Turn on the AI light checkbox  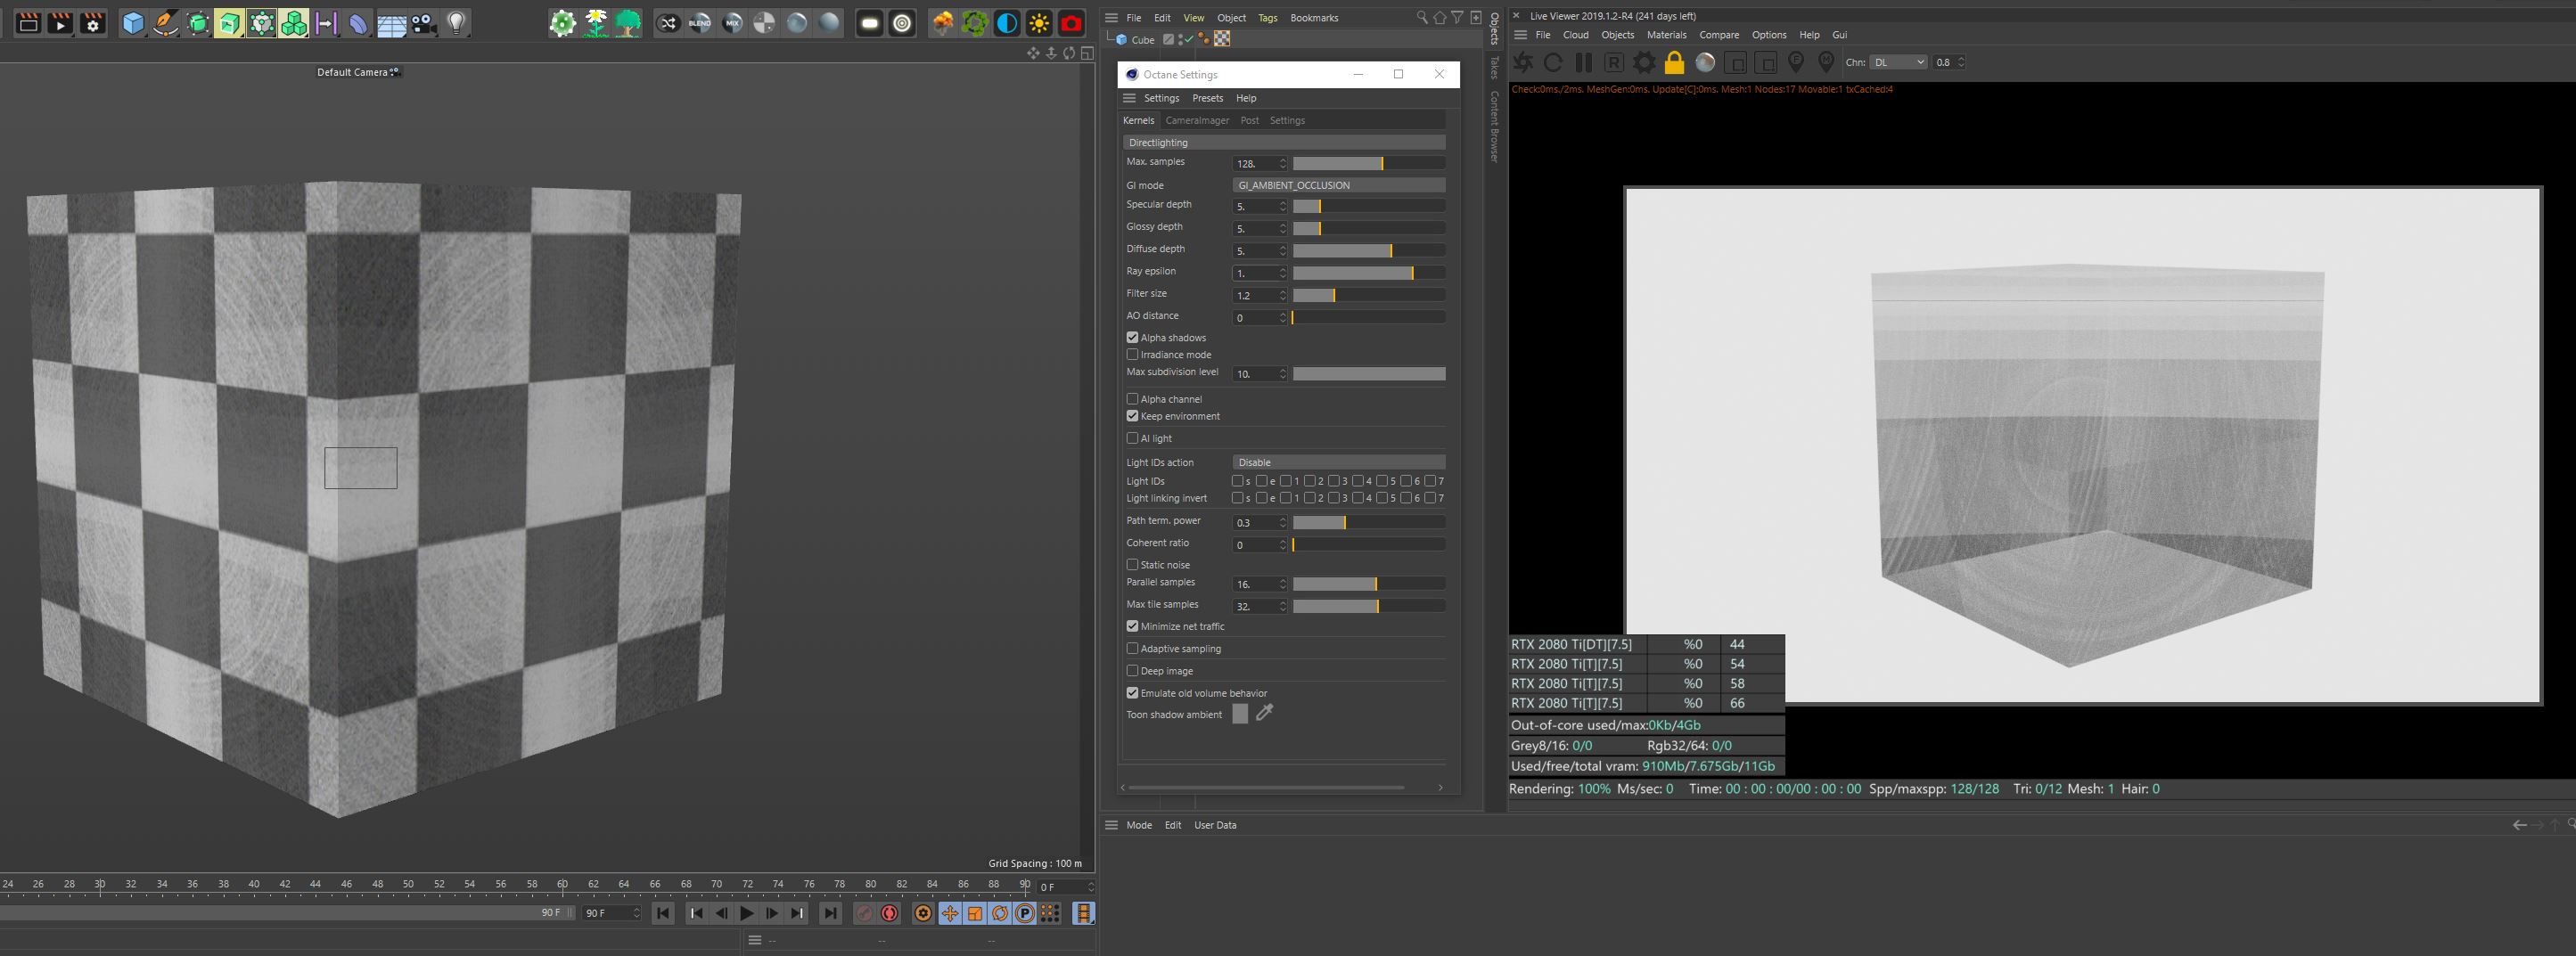(1132, 438)
